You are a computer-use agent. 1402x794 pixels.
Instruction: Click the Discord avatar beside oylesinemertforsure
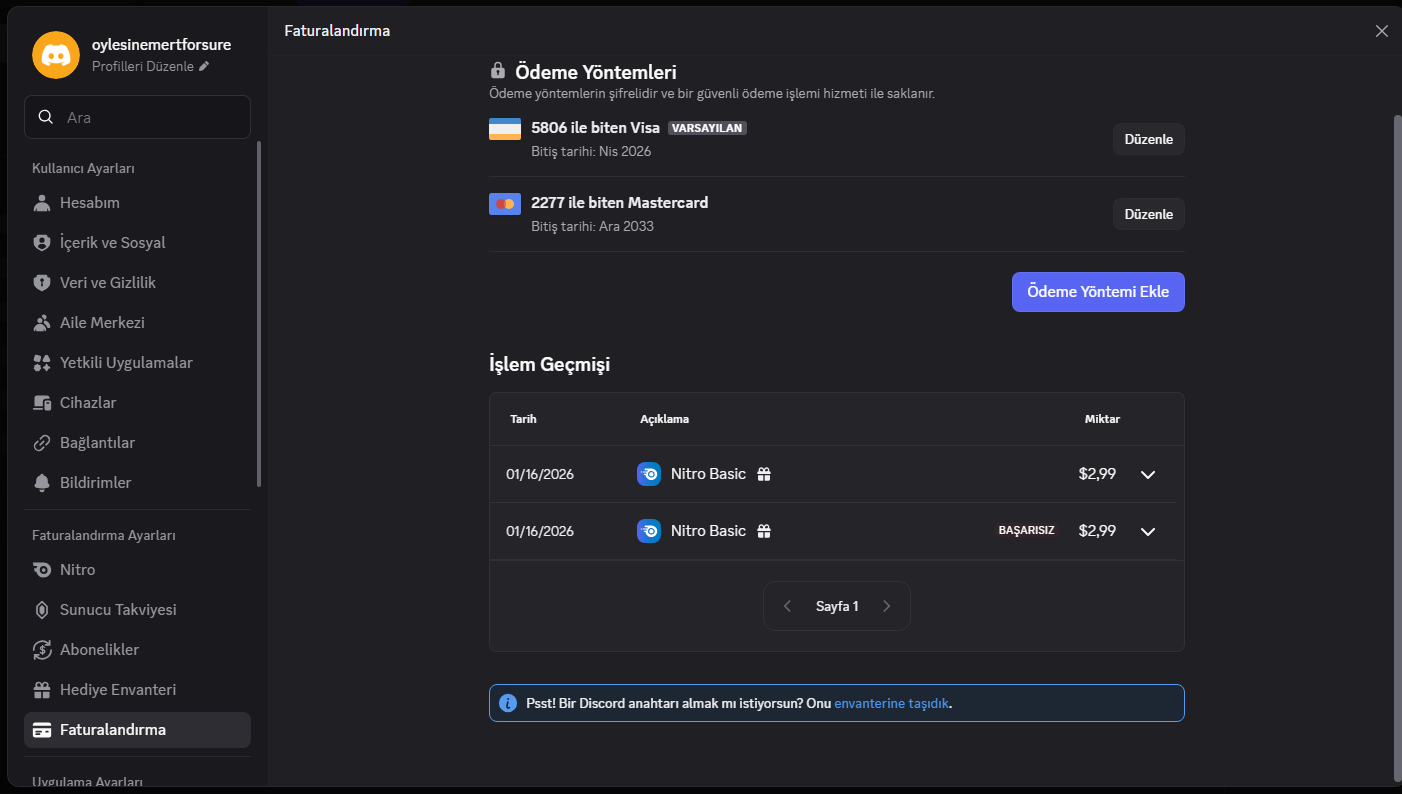[x=56, y=54]
